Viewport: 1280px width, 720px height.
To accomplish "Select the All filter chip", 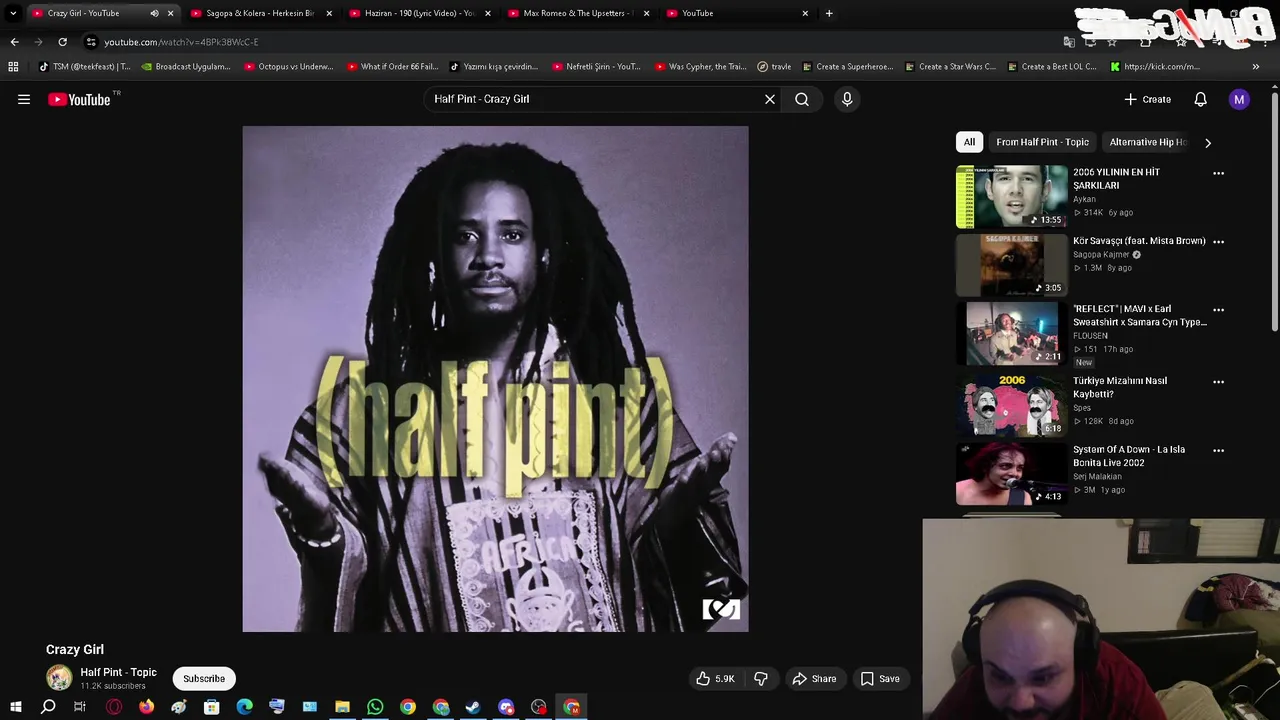I will coord(969,142).
